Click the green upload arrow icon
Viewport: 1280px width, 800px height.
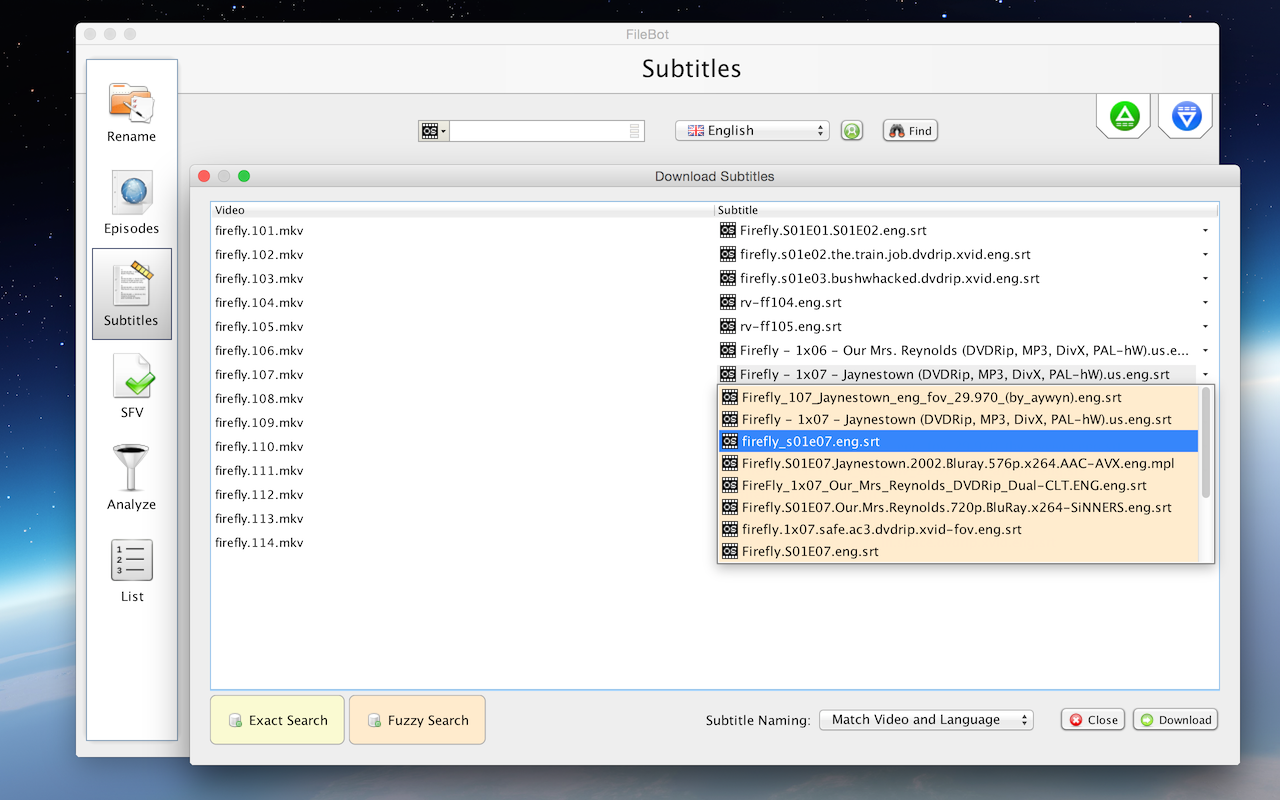[1125, 116]
